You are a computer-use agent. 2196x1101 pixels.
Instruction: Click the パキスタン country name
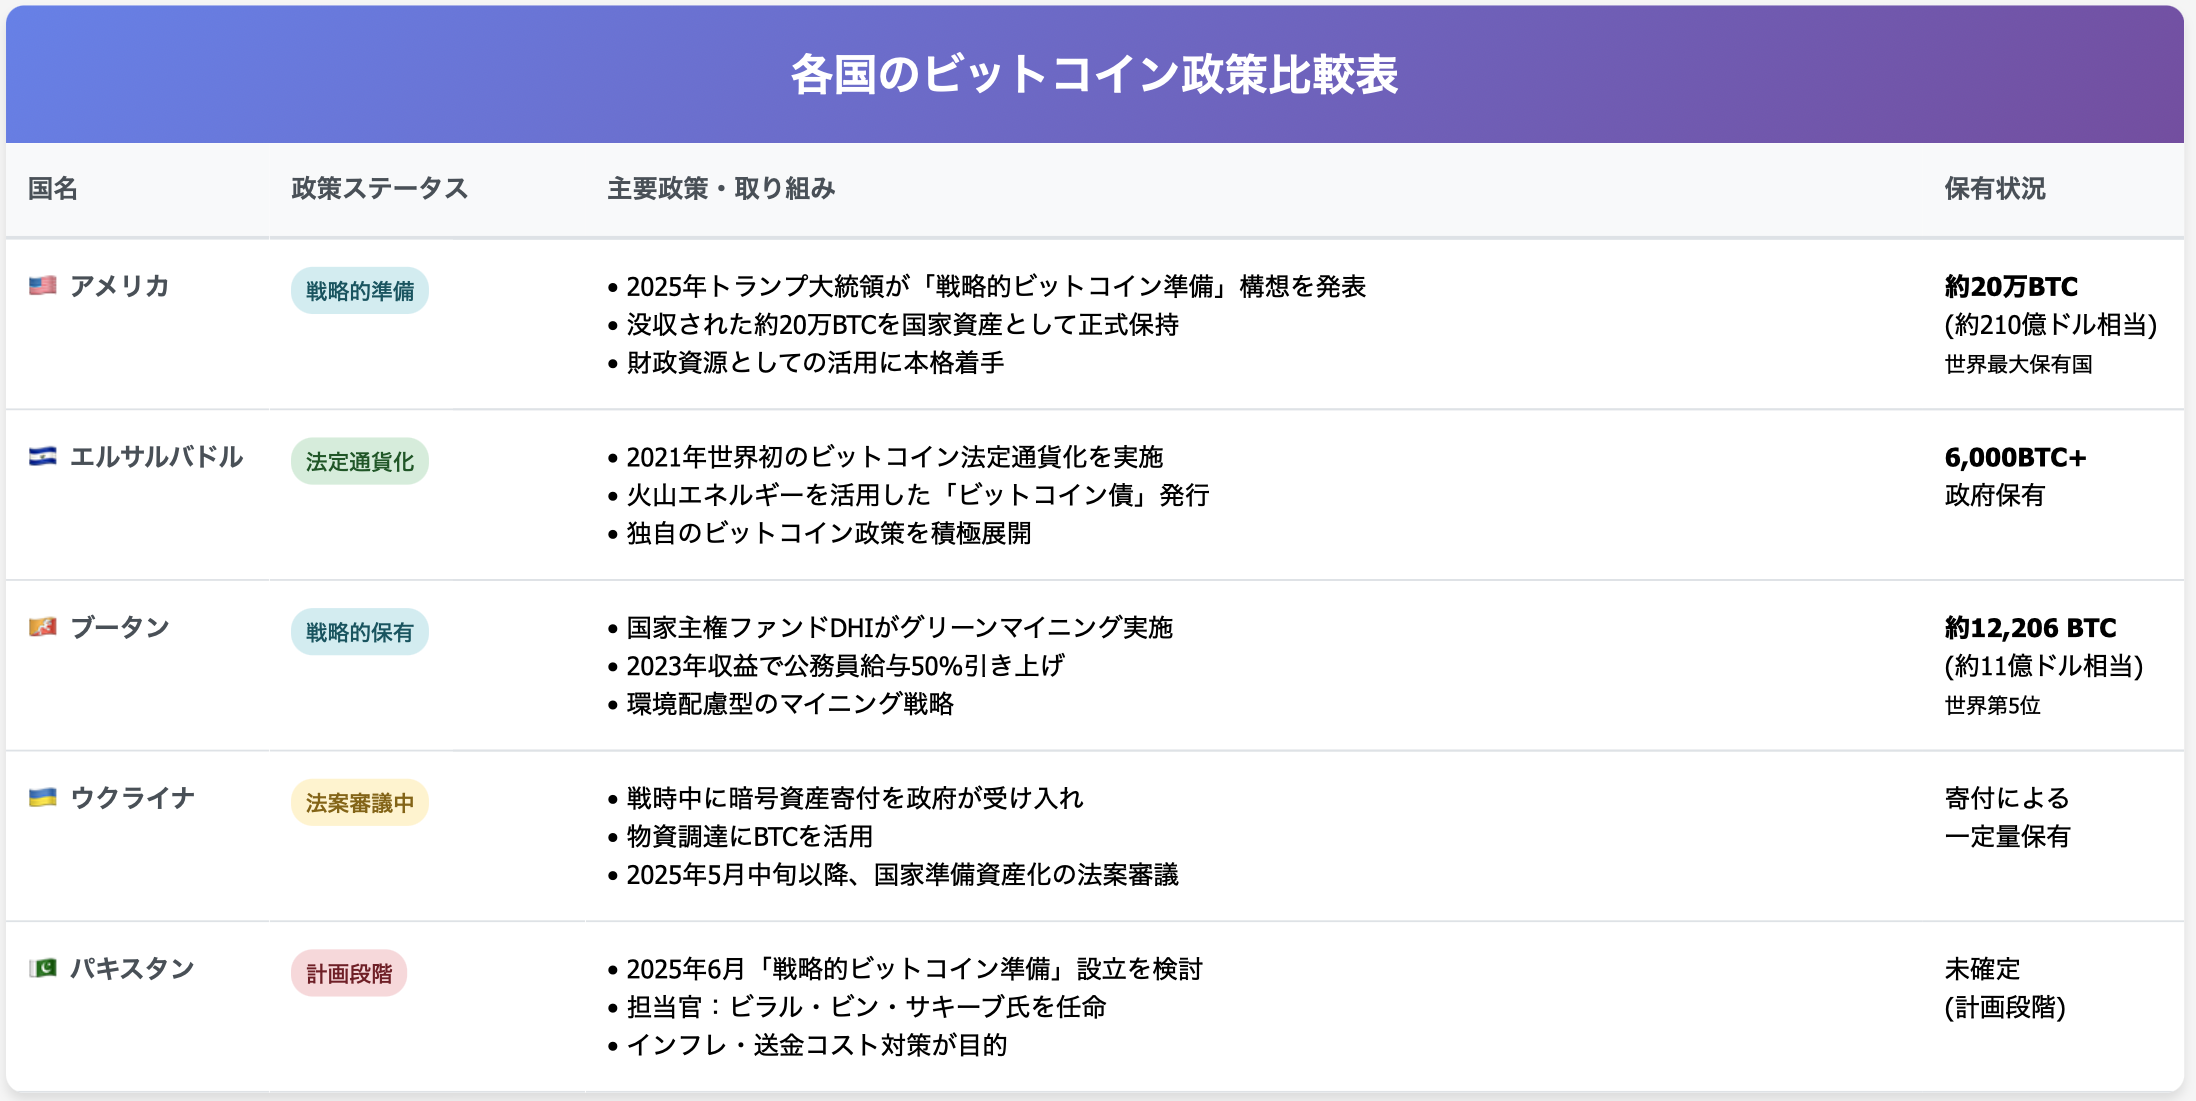131,968
